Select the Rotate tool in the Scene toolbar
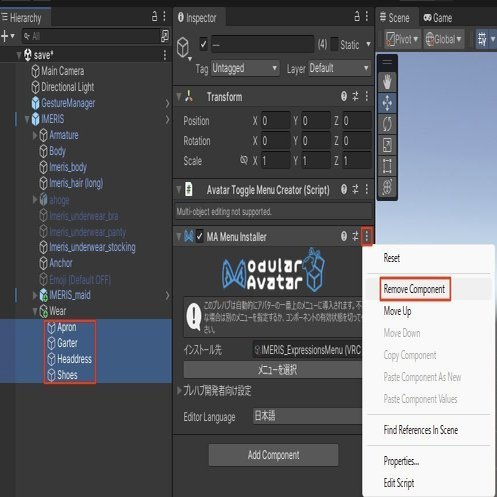497x497 pixels. tap(387, 124)
